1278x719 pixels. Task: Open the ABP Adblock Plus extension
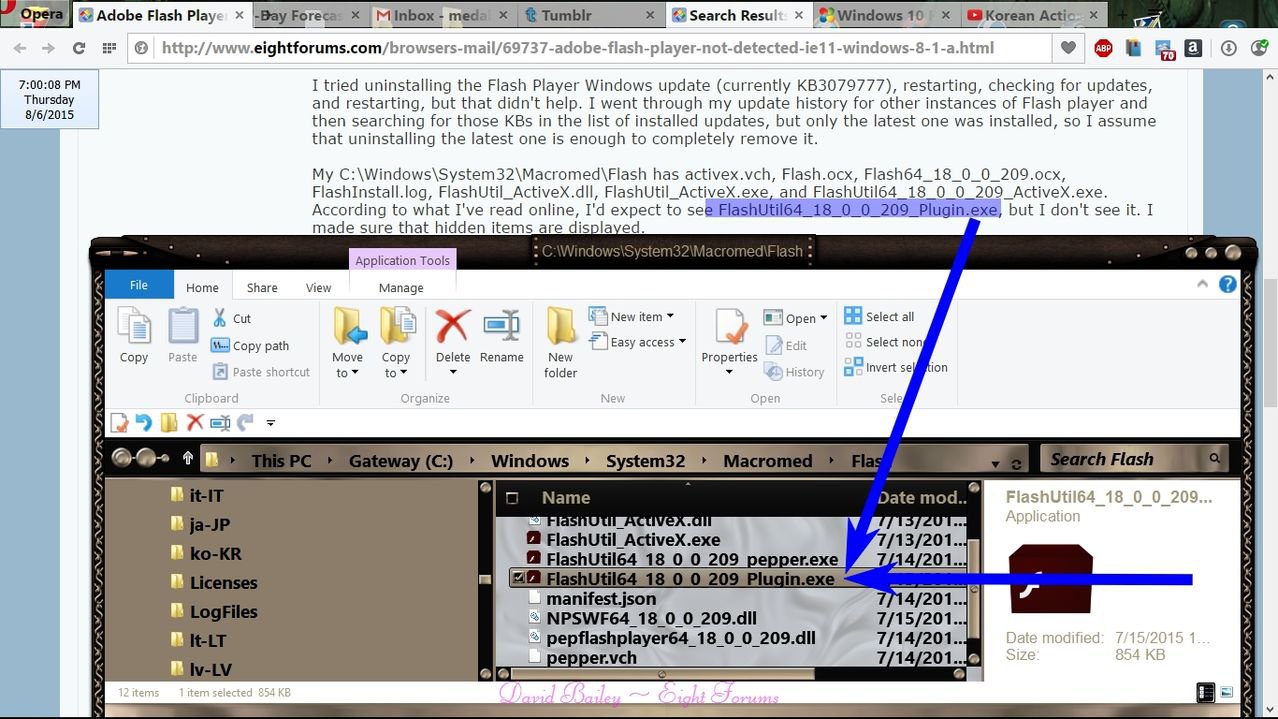click(x=1103, y=48)
